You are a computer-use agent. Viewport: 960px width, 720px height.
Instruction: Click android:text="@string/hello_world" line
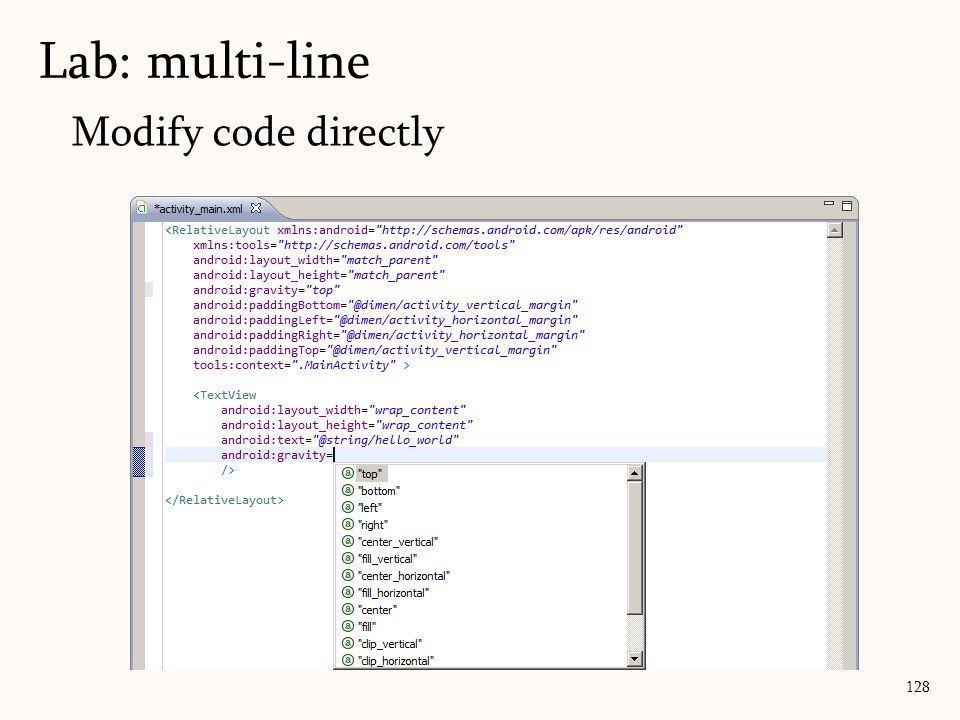click(340, 440)
